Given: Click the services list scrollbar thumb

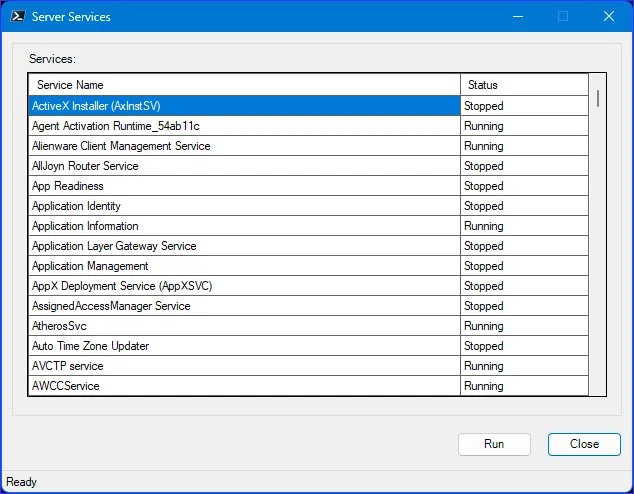Looking at the screenshot, I should [x=598, y=99].
